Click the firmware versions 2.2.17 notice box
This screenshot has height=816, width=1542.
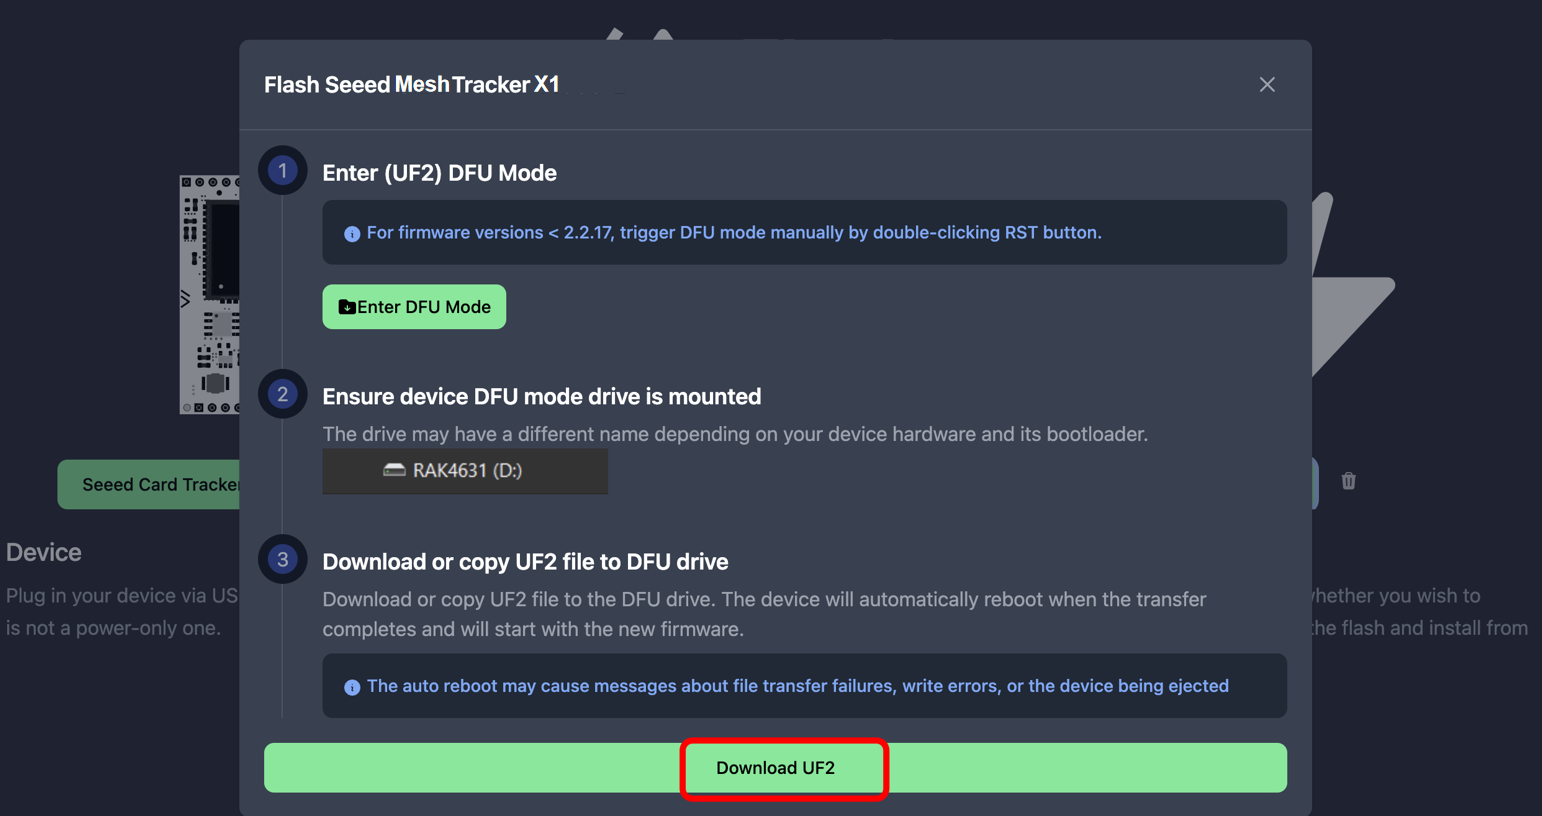click(804, 233)
